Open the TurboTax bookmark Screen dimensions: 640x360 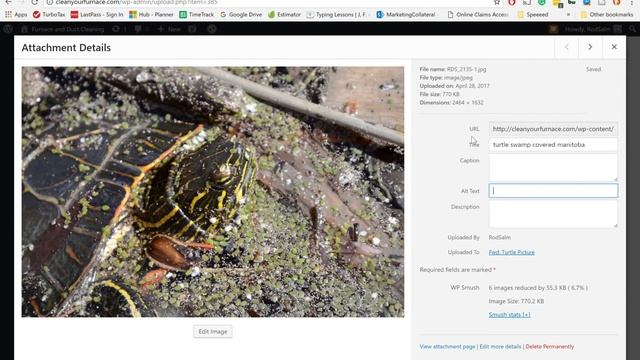[x=49, y=14]
